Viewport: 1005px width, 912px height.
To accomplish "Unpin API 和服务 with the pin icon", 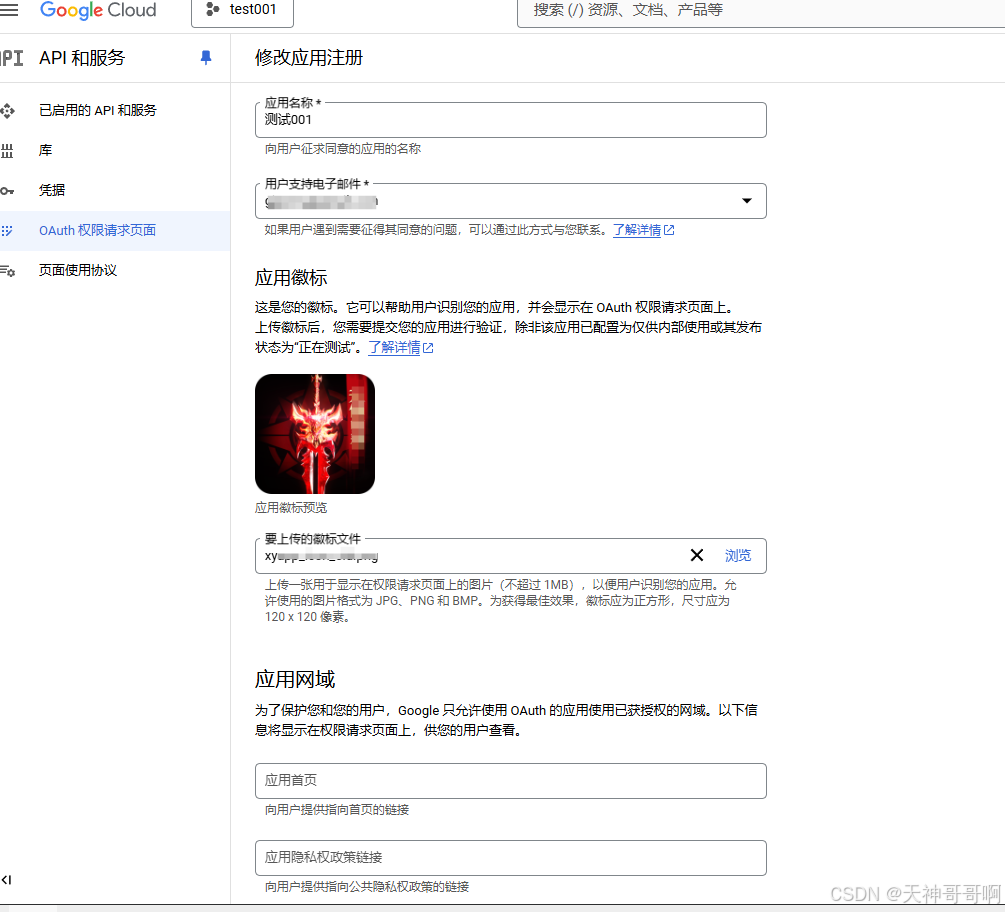I will (206, 58).
